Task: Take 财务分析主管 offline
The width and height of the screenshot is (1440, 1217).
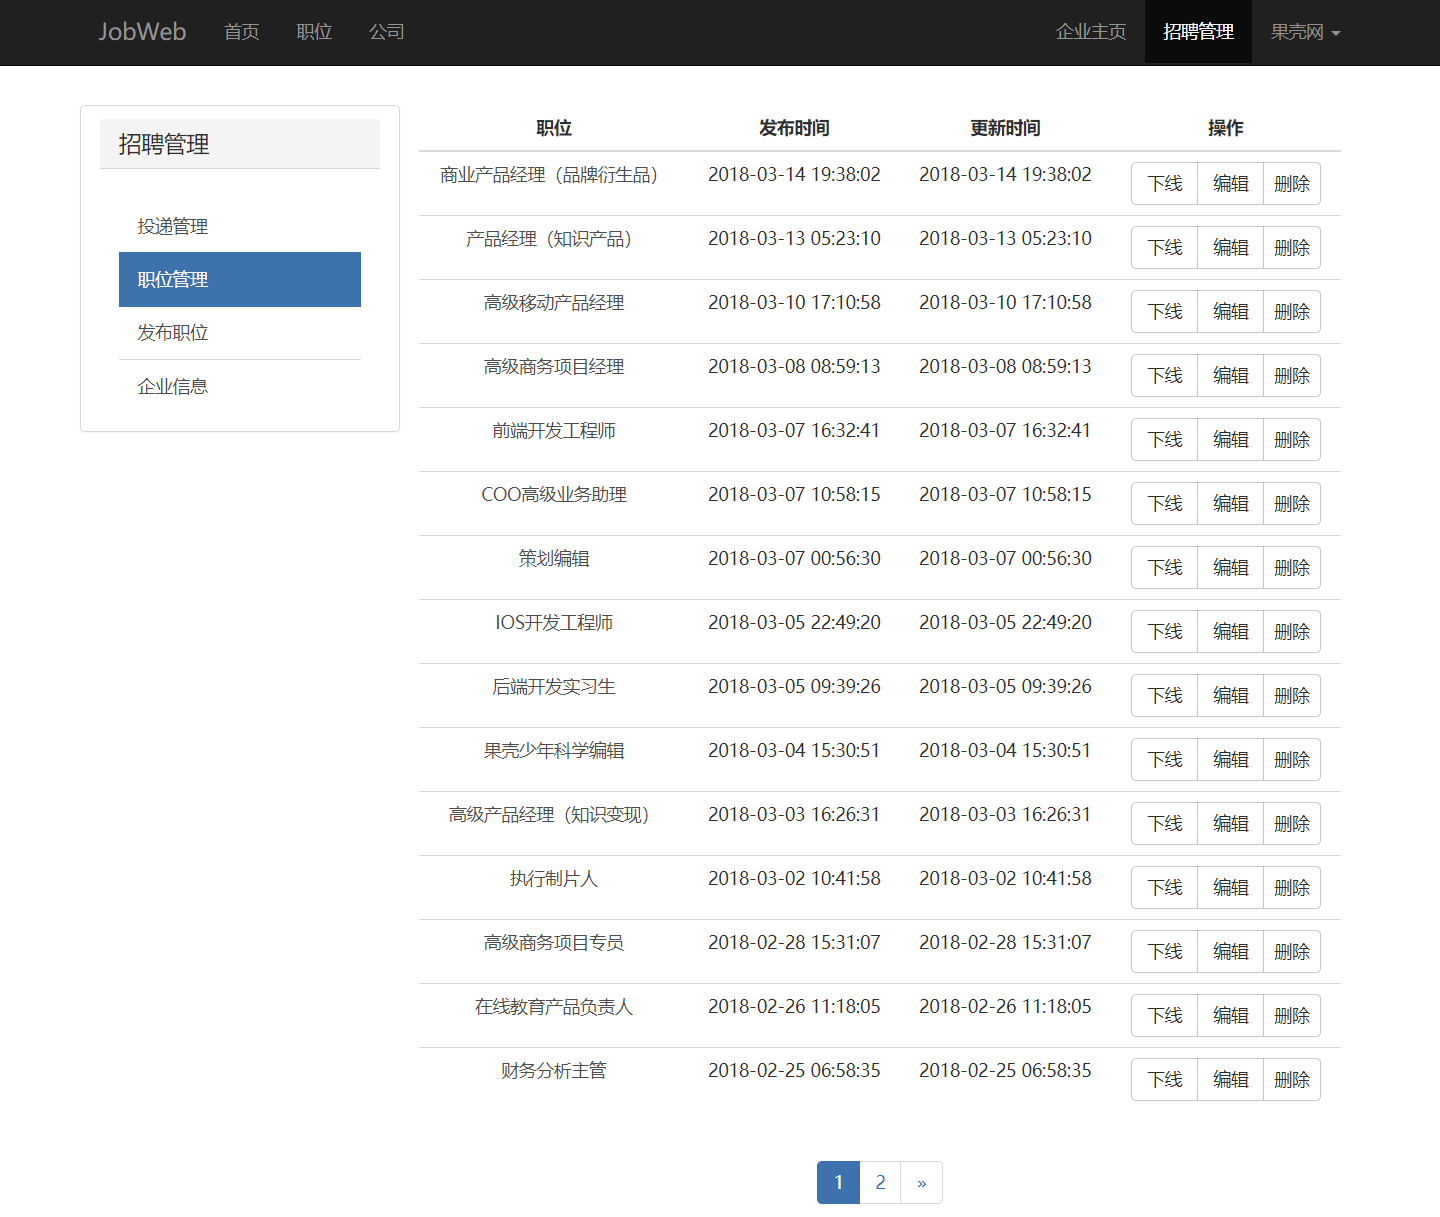Action: (x=1164, y=1080)
